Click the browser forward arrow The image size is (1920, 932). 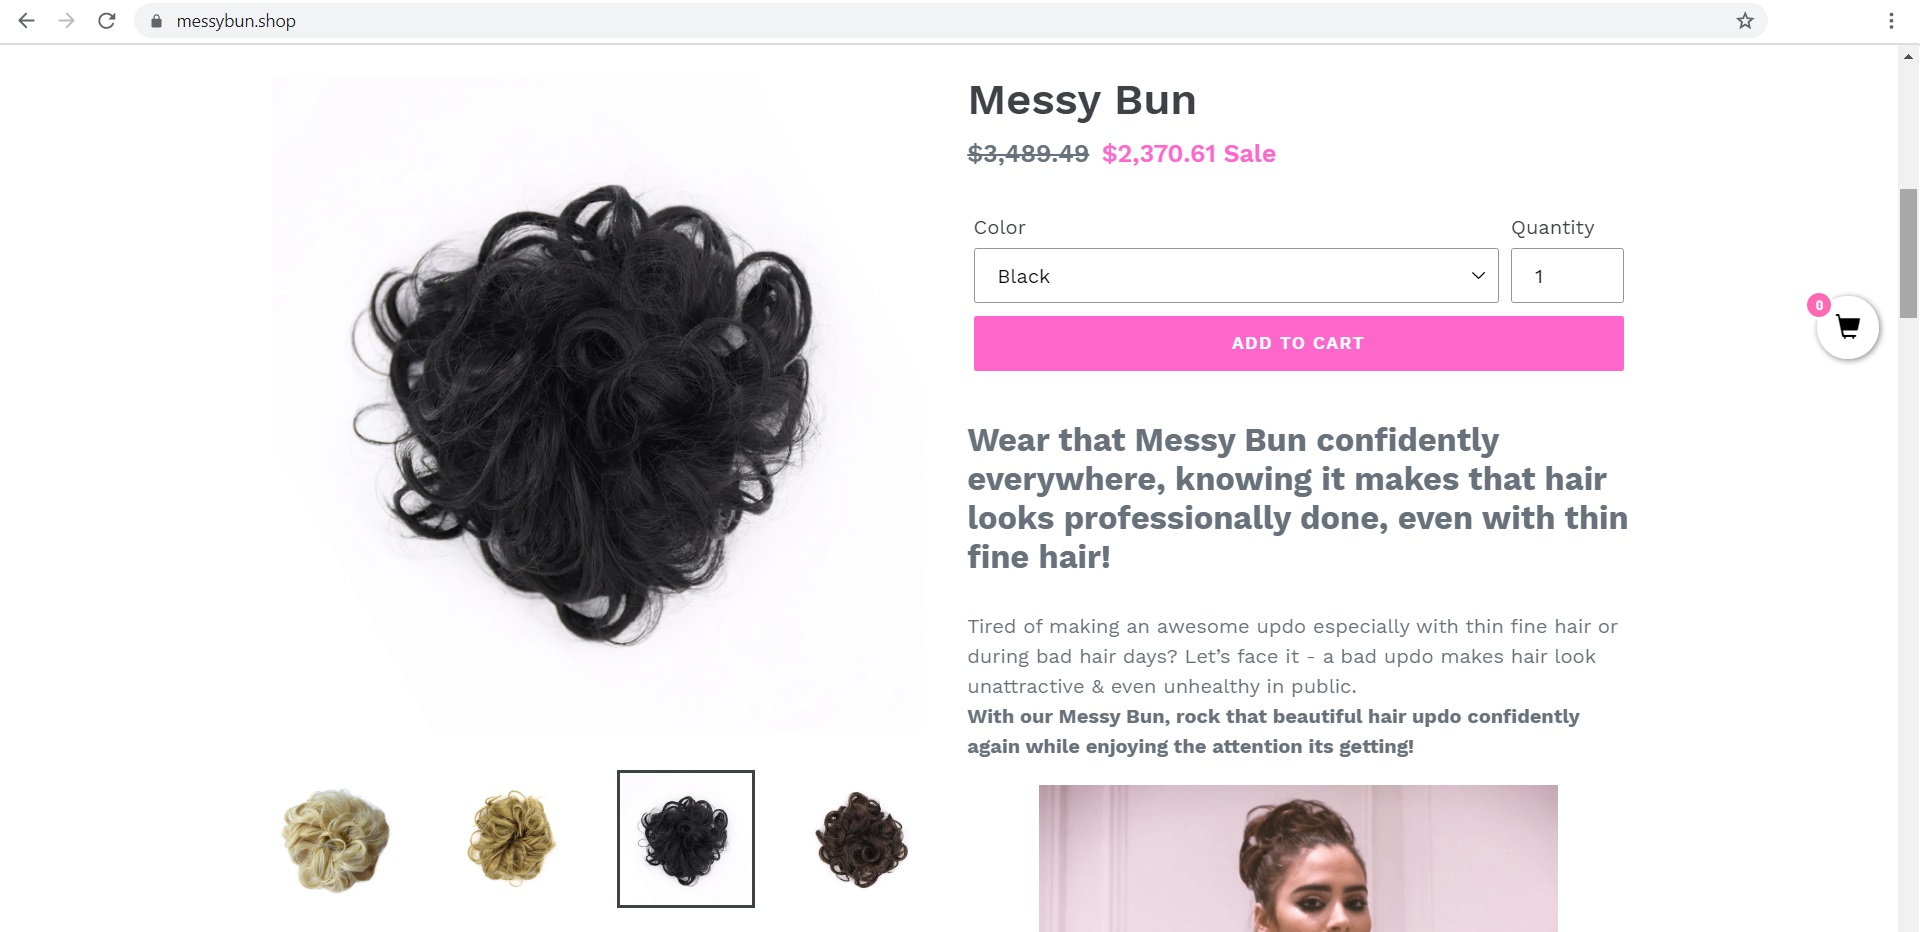pos(67,21)
